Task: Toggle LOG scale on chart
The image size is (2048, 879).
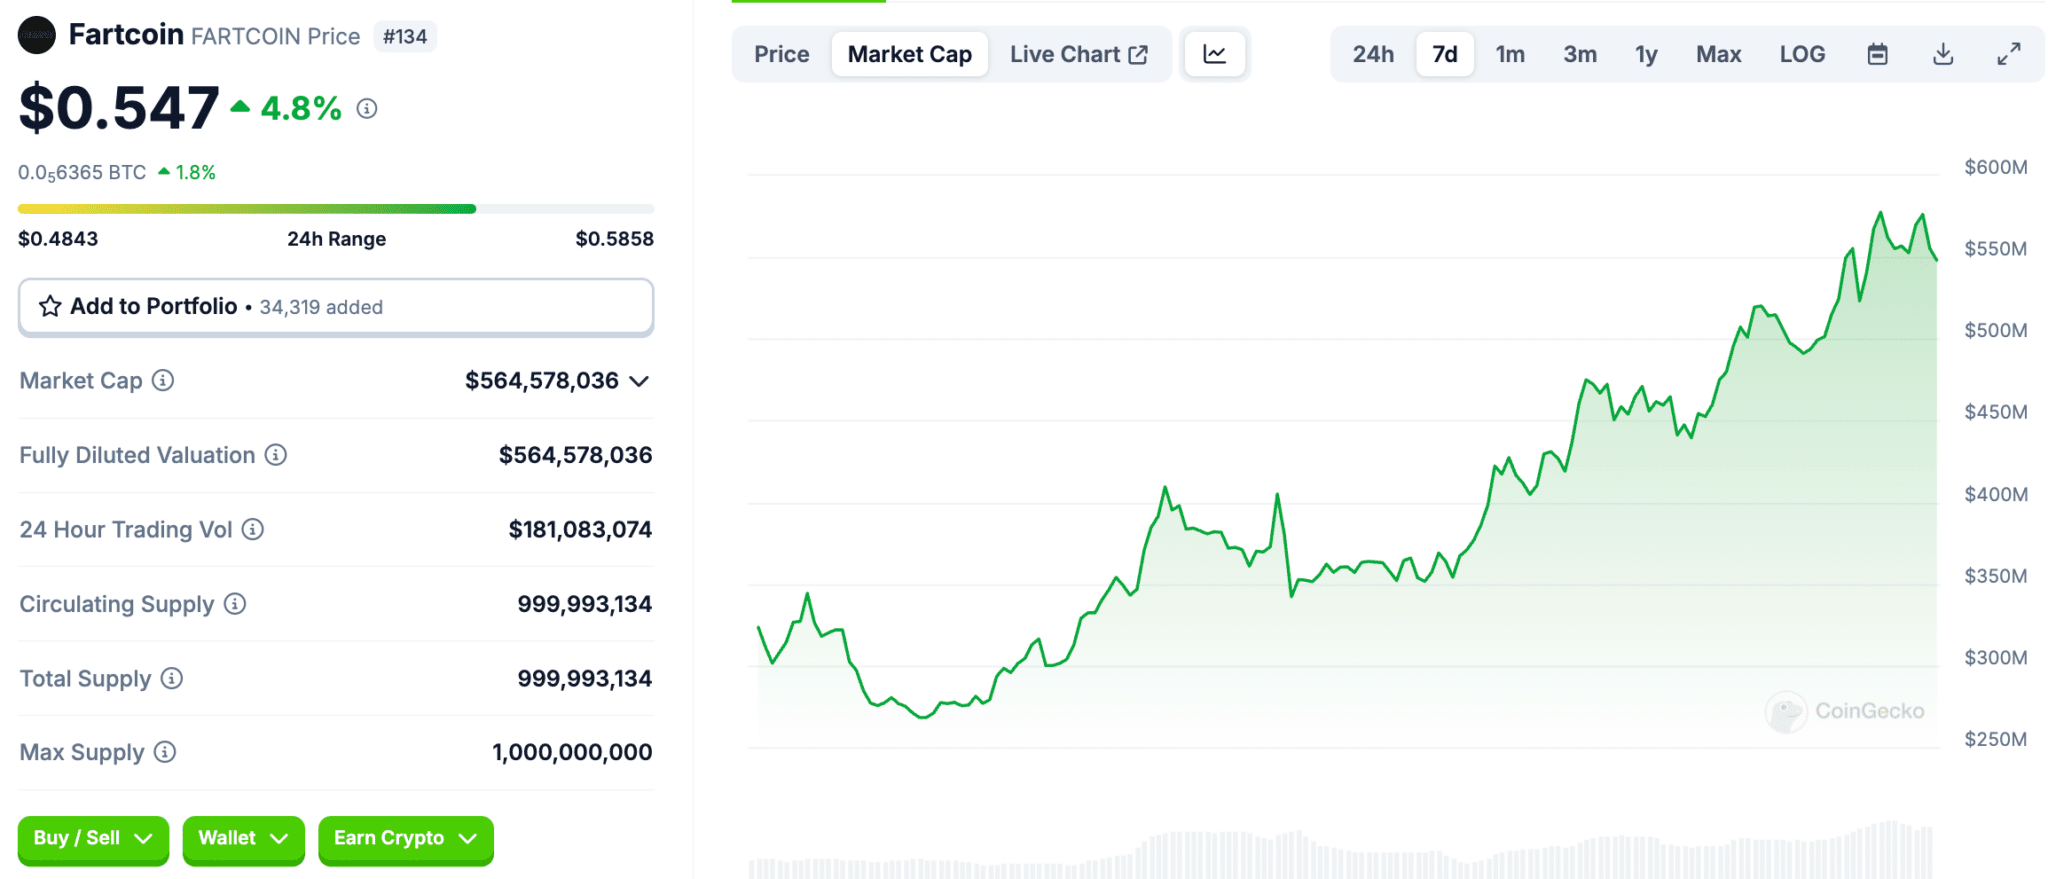Action: click(x=1802, y=54)
